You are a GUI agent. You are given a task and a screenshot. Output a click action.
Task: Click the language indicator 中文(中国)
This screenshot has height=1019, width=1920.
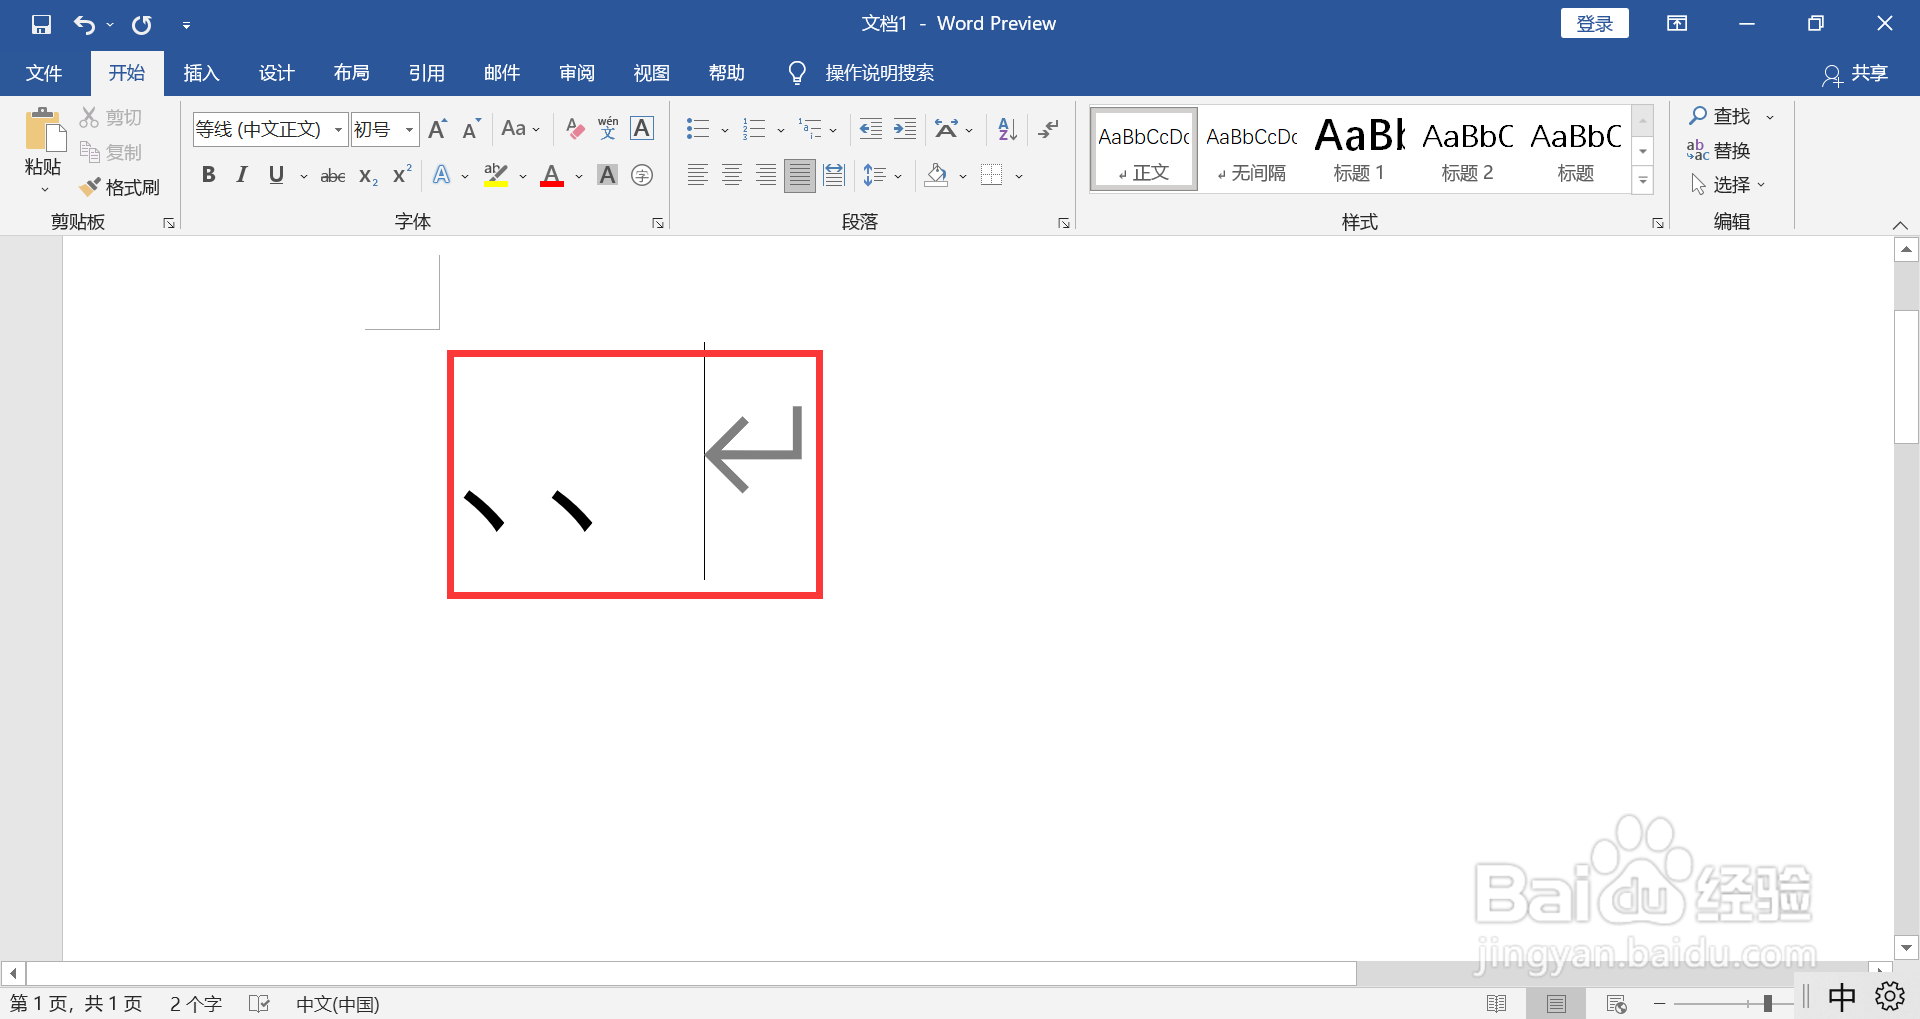click(x=338, y=1003)
